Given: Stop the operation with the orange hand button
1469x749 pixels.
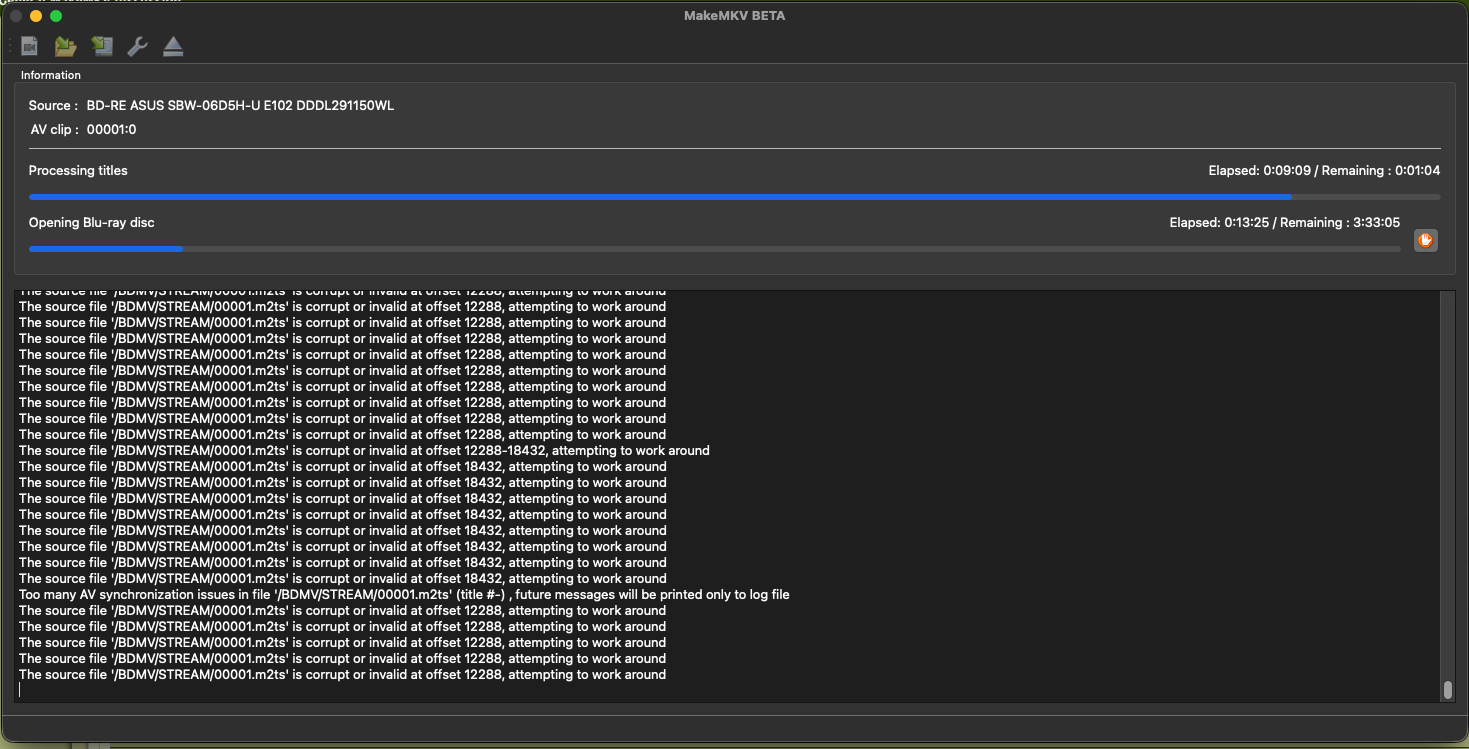Looking at the screenshot, I should click(1425, 240).
